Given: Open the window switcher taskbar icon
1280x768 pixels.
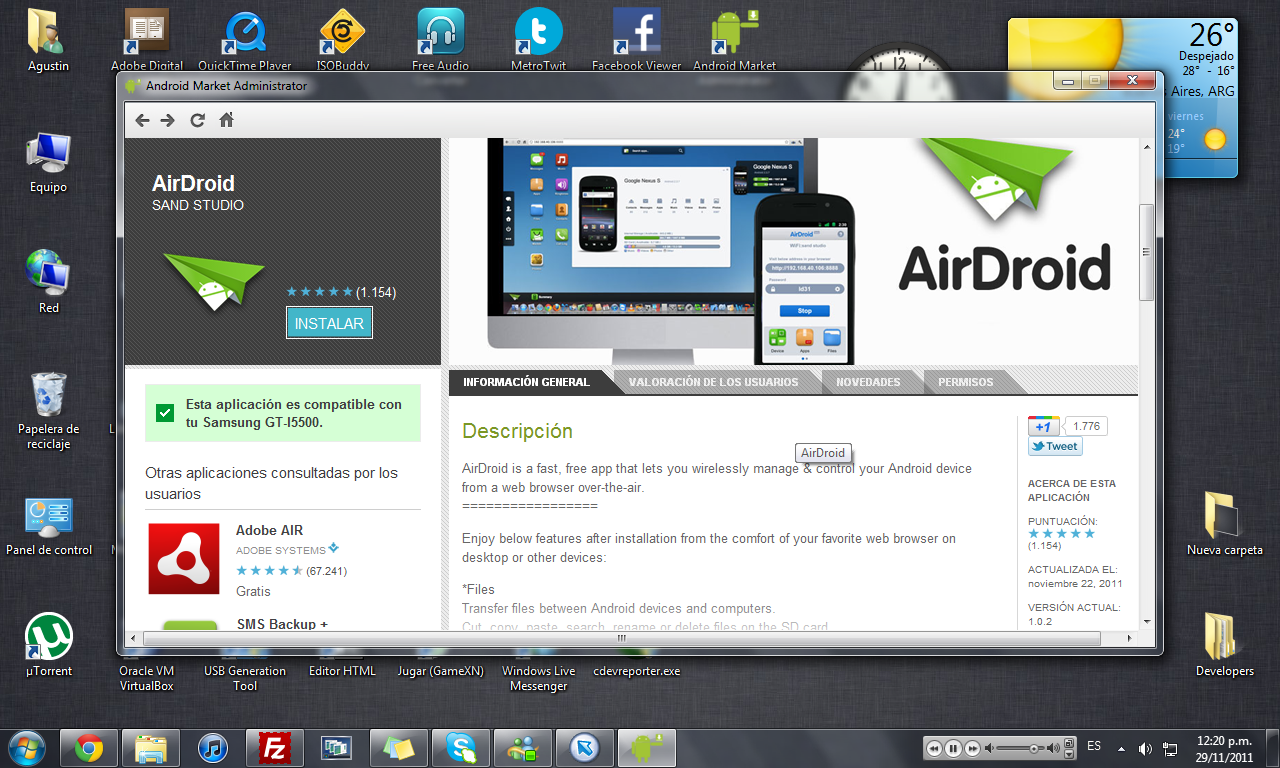Looking at the screenshot, I should (337, 747).
